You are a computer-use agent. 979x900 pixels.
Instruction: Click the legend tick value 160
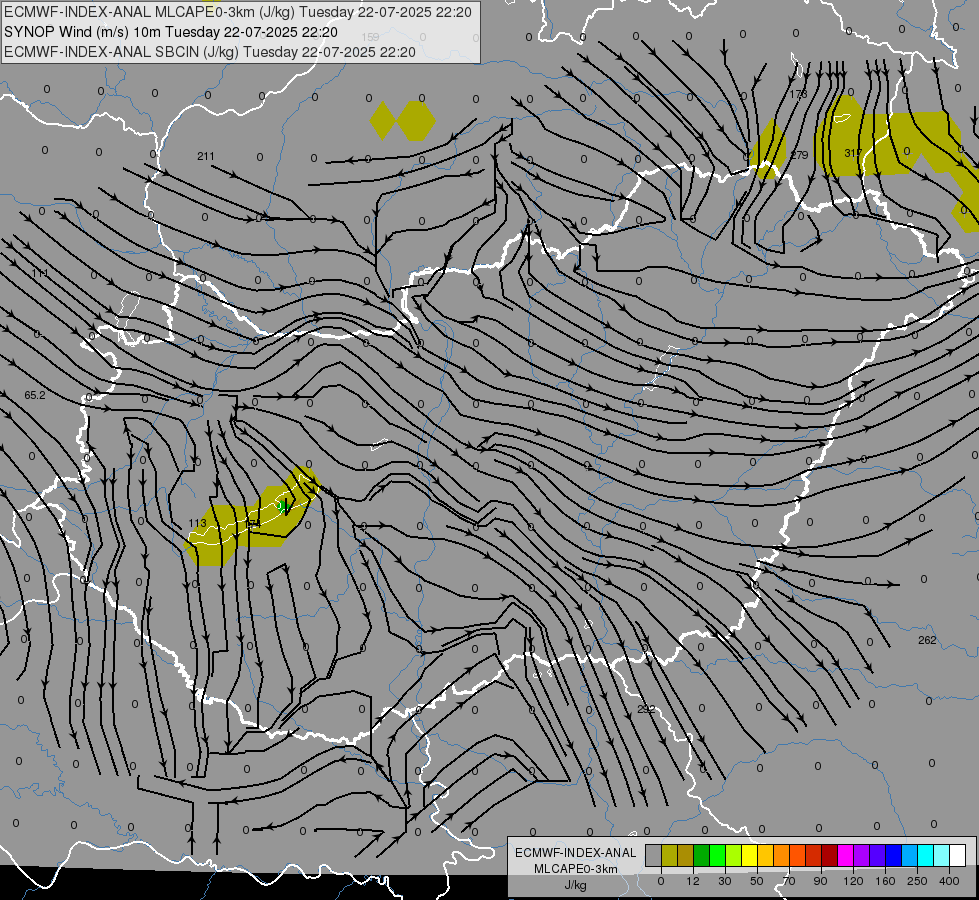(885, 881)
